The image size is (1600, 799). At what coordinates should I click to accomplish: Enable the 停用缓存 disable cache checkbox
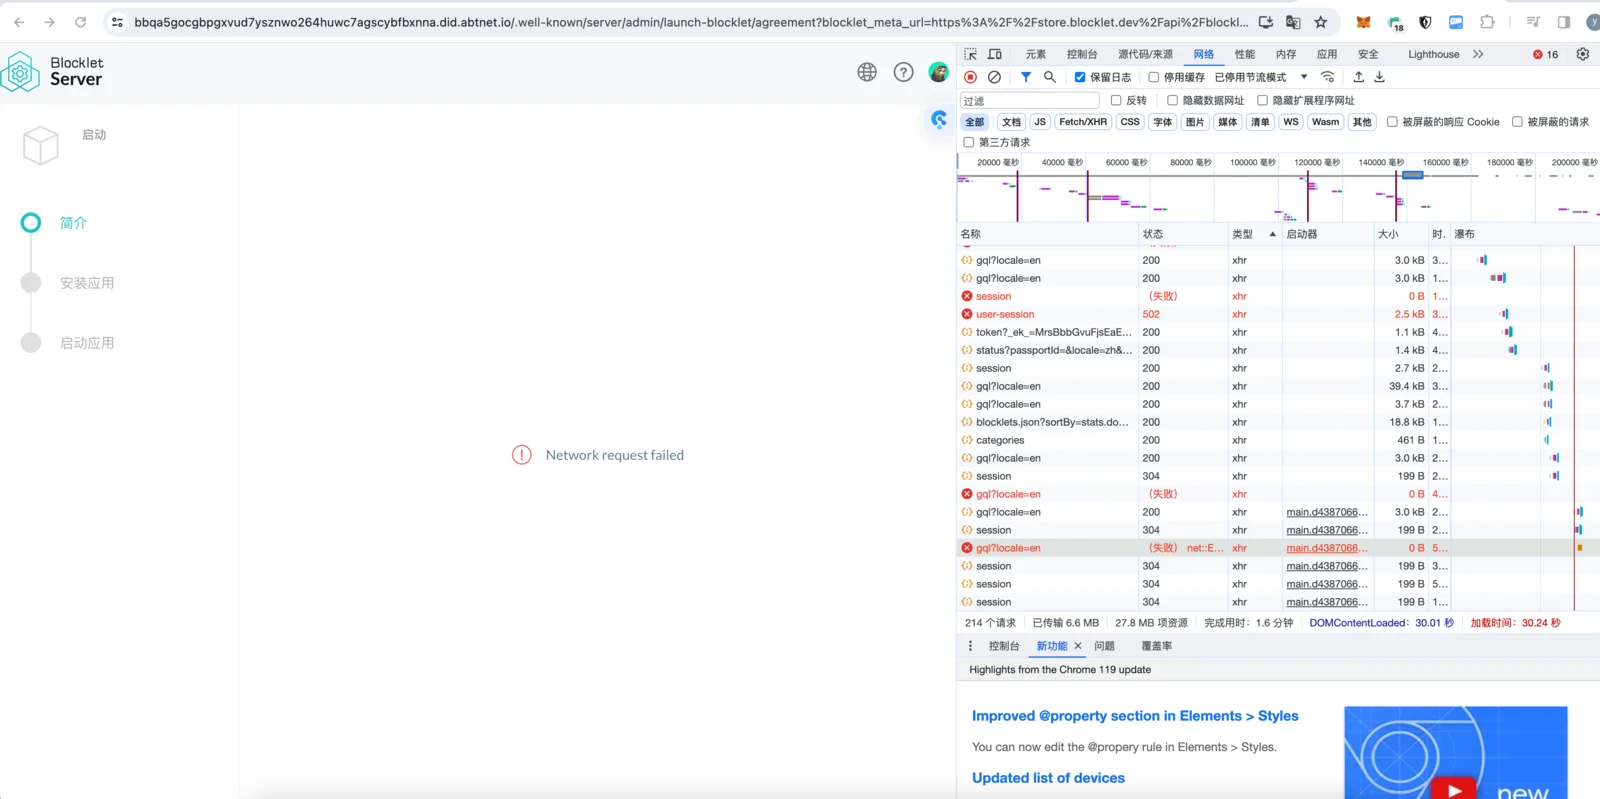[x=1153, y=77]
